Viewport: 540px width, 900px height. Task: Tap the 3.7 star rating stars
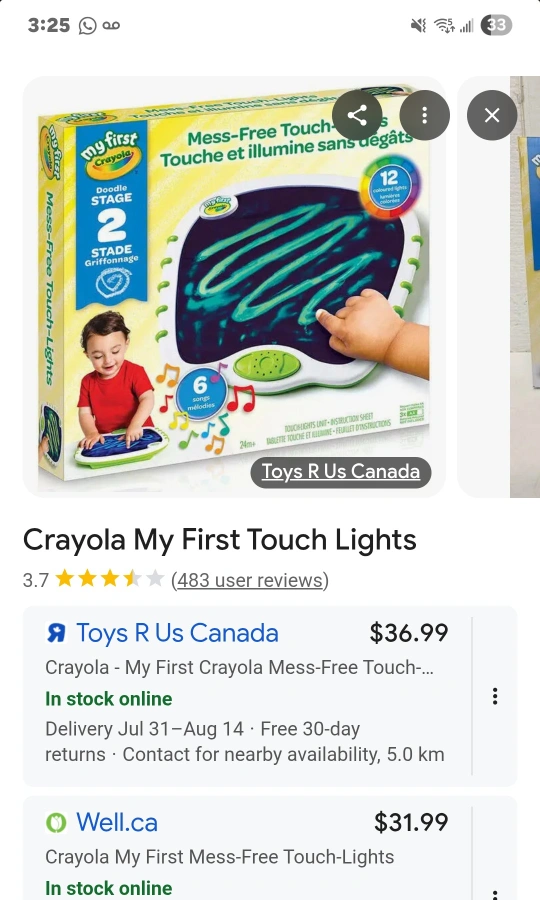click(110, 579)
